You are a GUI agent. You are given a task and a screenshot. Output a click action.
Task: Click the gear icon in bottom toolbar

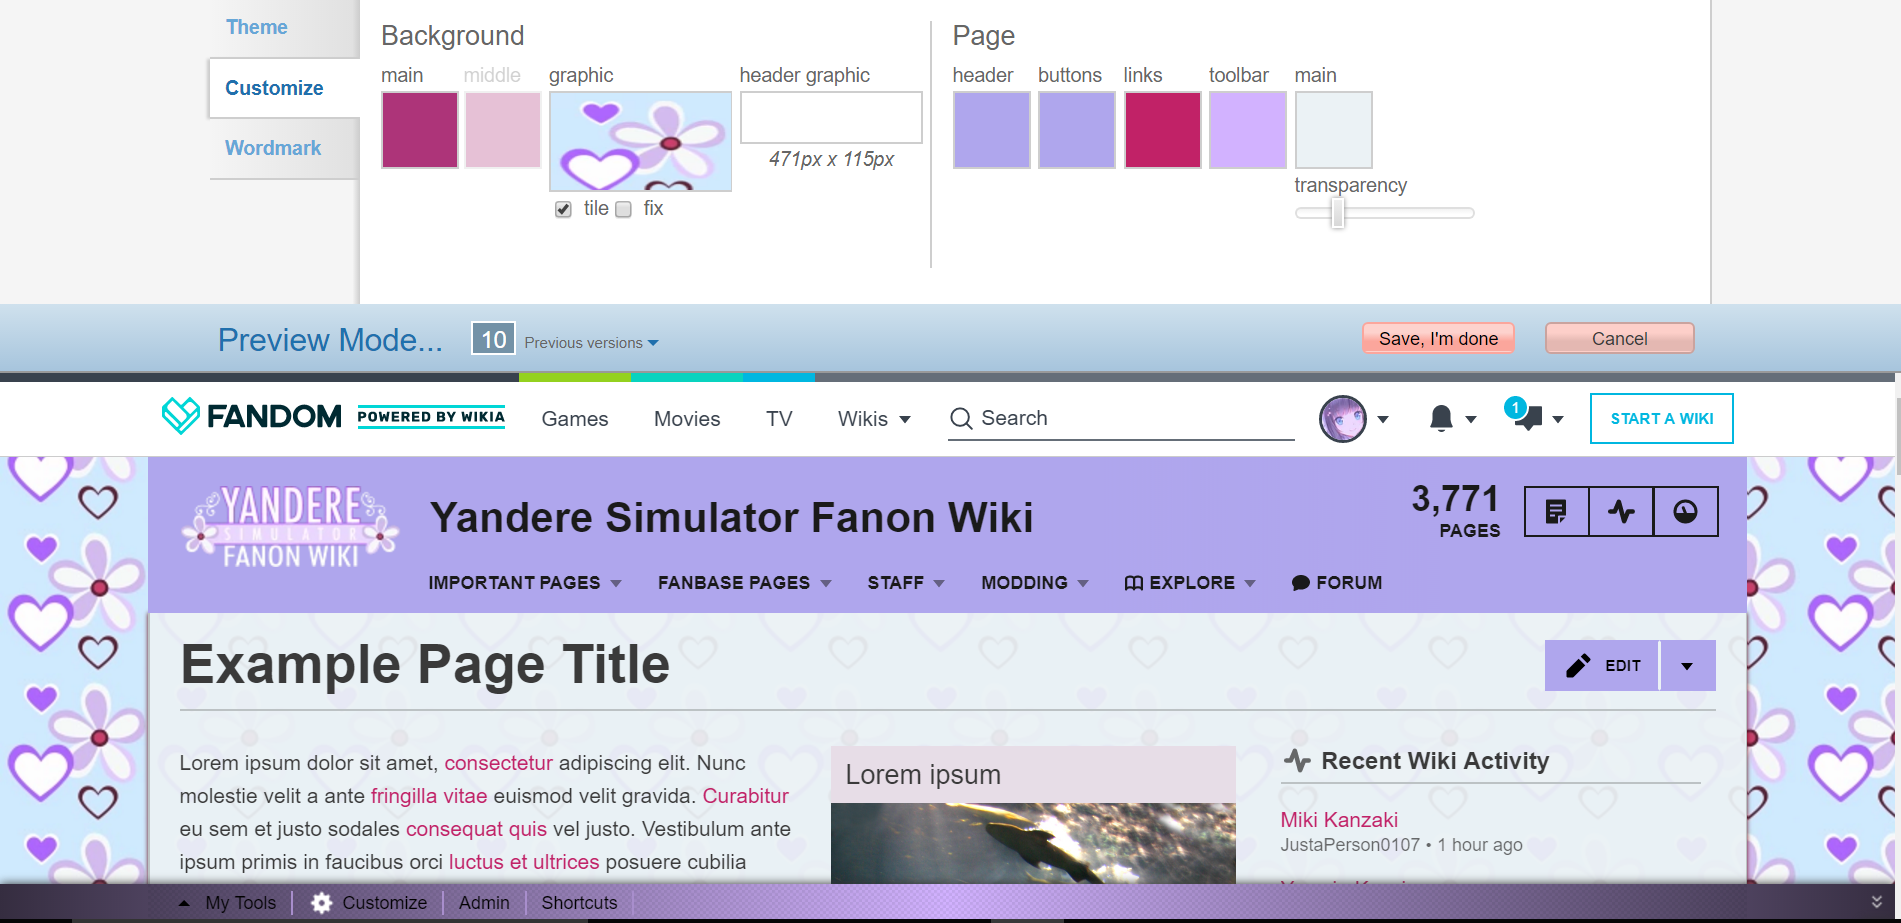click(322, 903)
